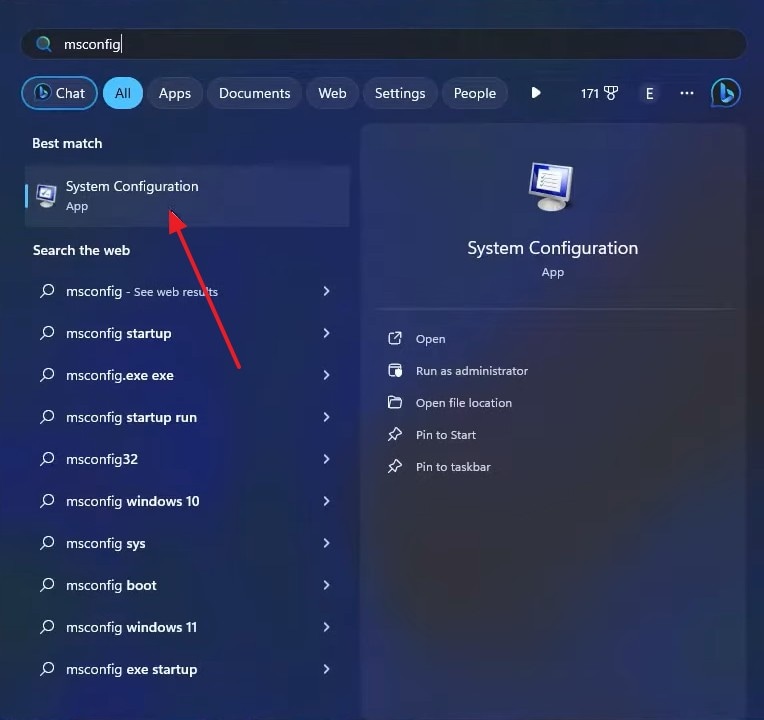
Task: Click the Run as administrator shield icon
Action: (395, 370)
